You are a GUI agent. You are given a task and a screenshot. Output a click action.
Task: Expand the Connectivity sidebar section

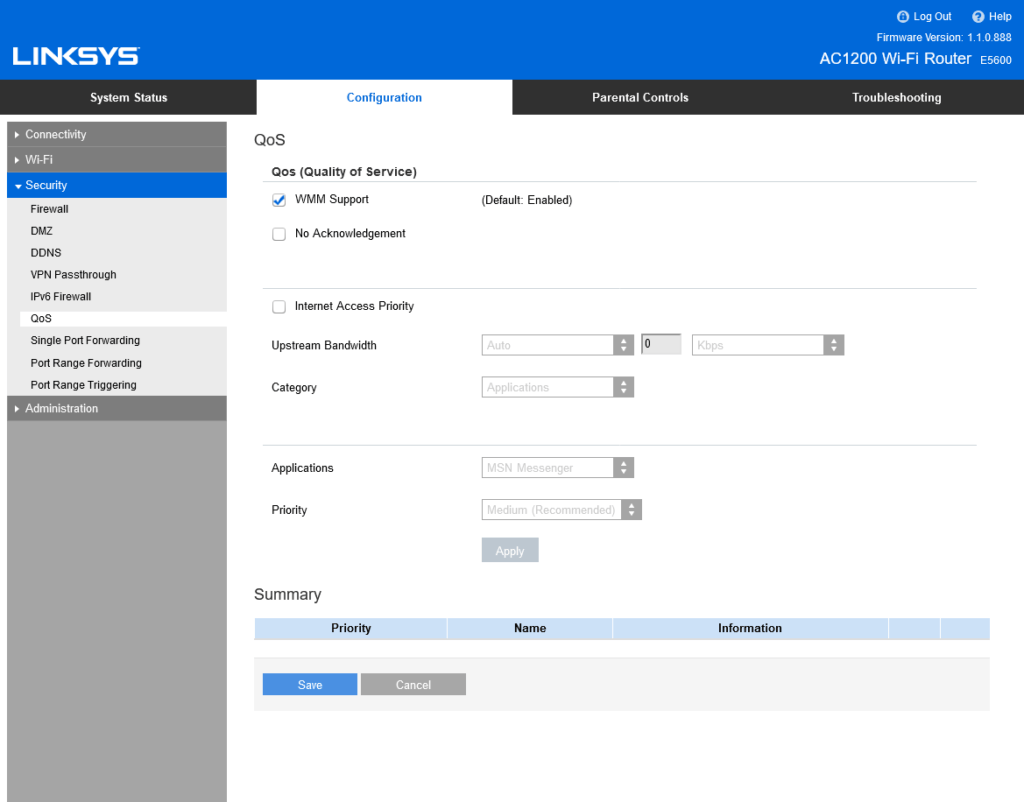click(117, 134)
